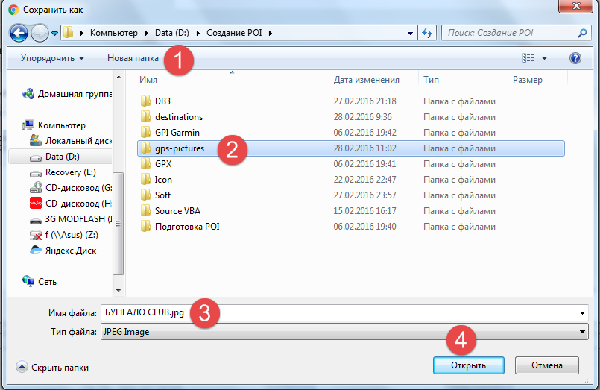Image resolution: width=600 pixels, height=390 pixels.
Task: Expand the Имя файла dropdown arrow
Action: coord(582,313)
